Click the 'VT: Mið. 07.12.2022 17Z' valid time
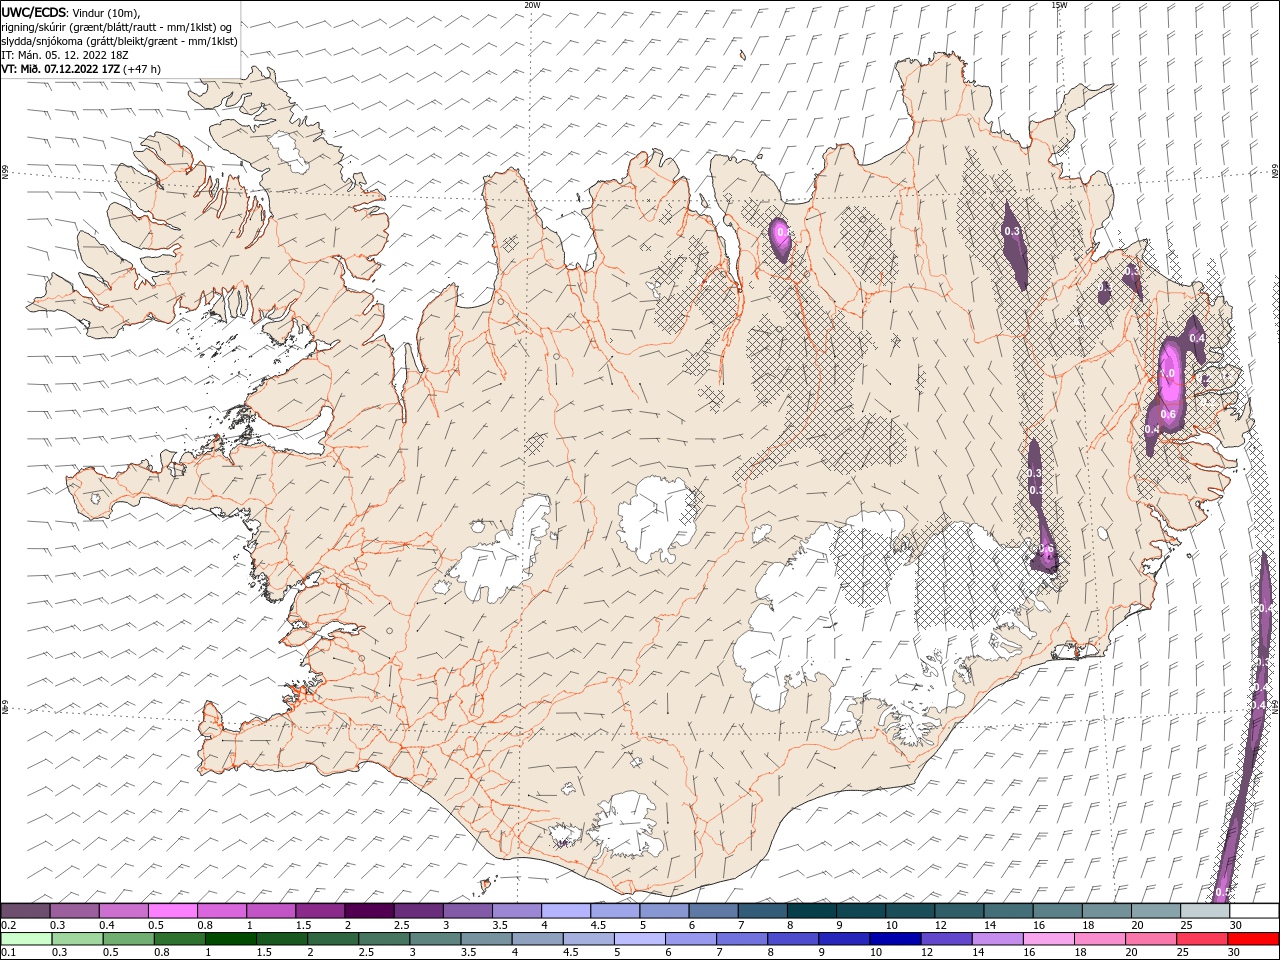The width and height of the screenshot is (1280, 960). (61, 69)
